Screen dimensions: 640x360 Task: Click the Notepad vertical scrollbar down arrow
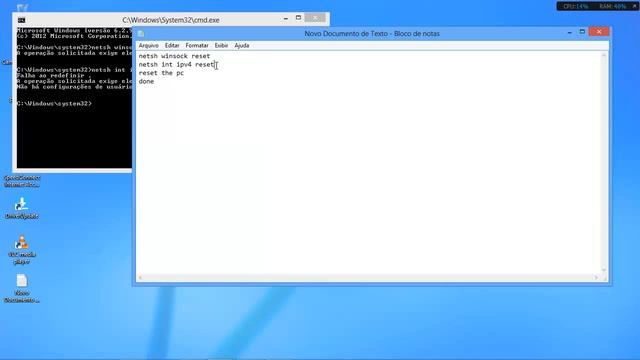click(604, 270)
